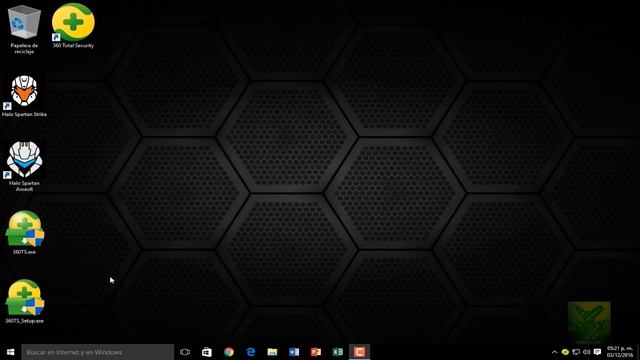Viewport: 640px width, 360px height.
Task: Open File Explorer from the taskbar
Action: [272, 352]
